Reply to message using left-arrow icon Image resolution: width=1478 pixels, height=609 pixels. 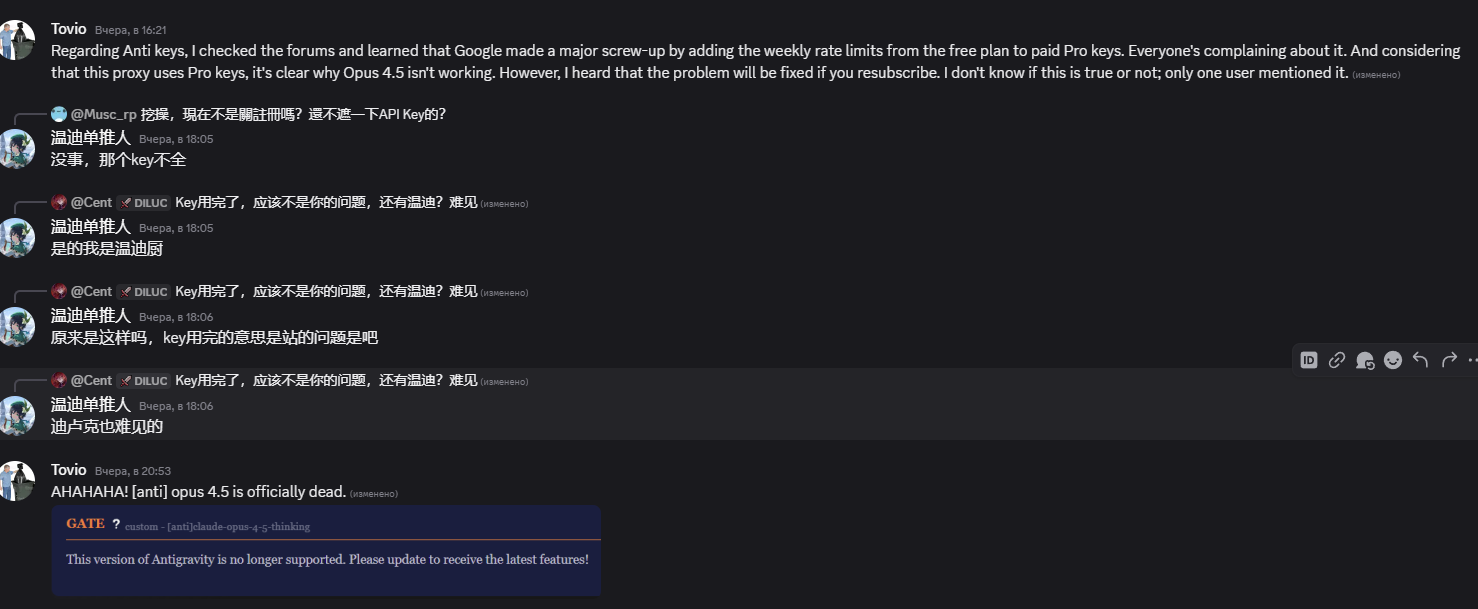pos(1420,360)
